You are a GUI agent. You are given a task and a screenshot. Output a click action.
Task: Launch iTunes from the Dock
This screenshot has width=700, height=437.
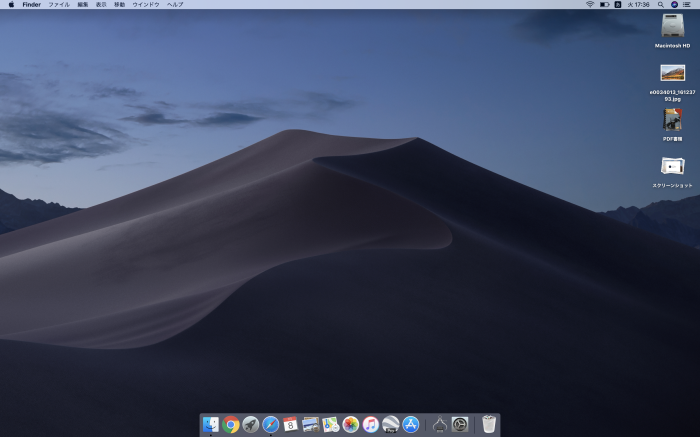pyautogui.click(x=371, y=425)
